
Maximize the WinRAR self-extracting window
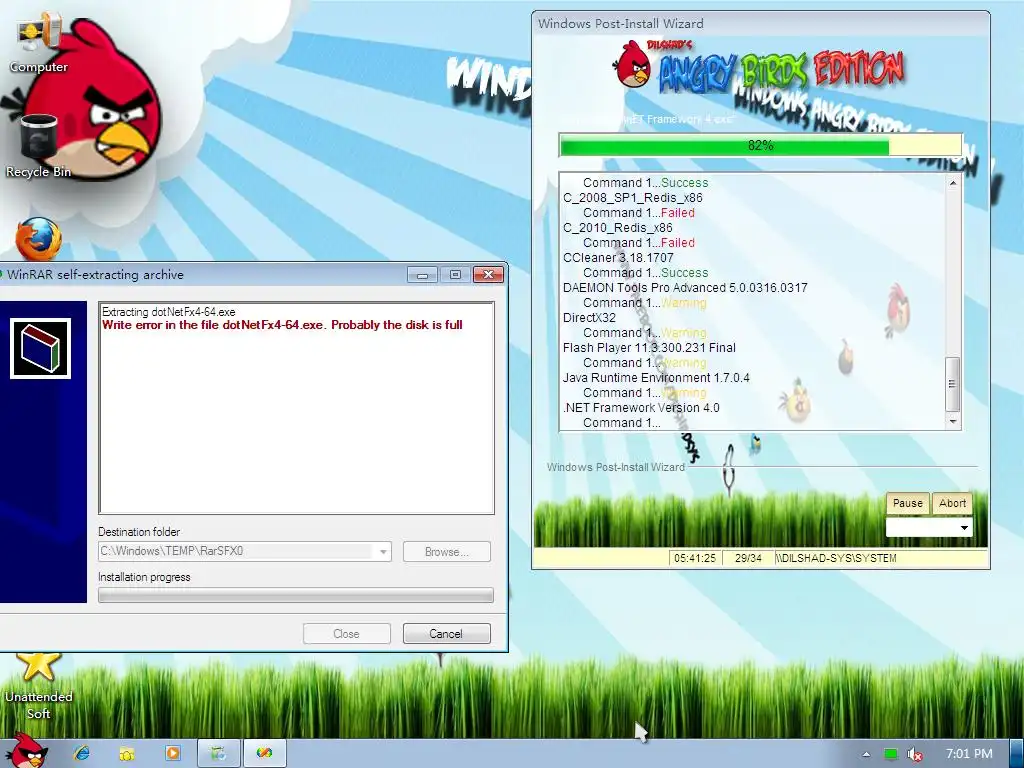click(455, 275)
